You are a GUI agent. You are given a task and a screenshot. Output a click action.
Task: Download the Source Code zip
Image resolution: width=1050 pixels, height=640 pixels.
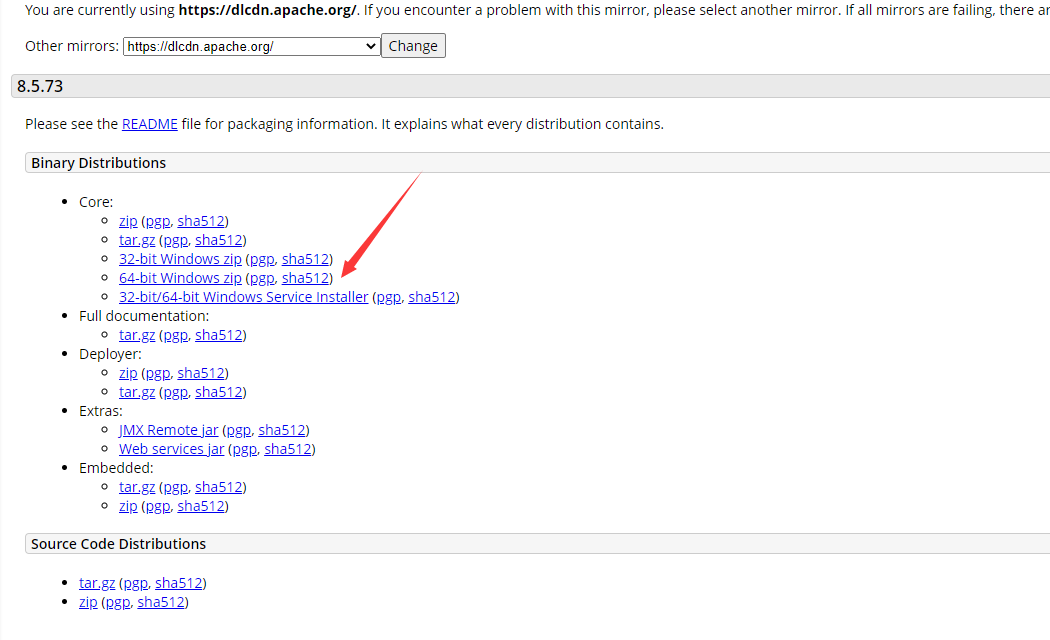click(x=88, y=602)
